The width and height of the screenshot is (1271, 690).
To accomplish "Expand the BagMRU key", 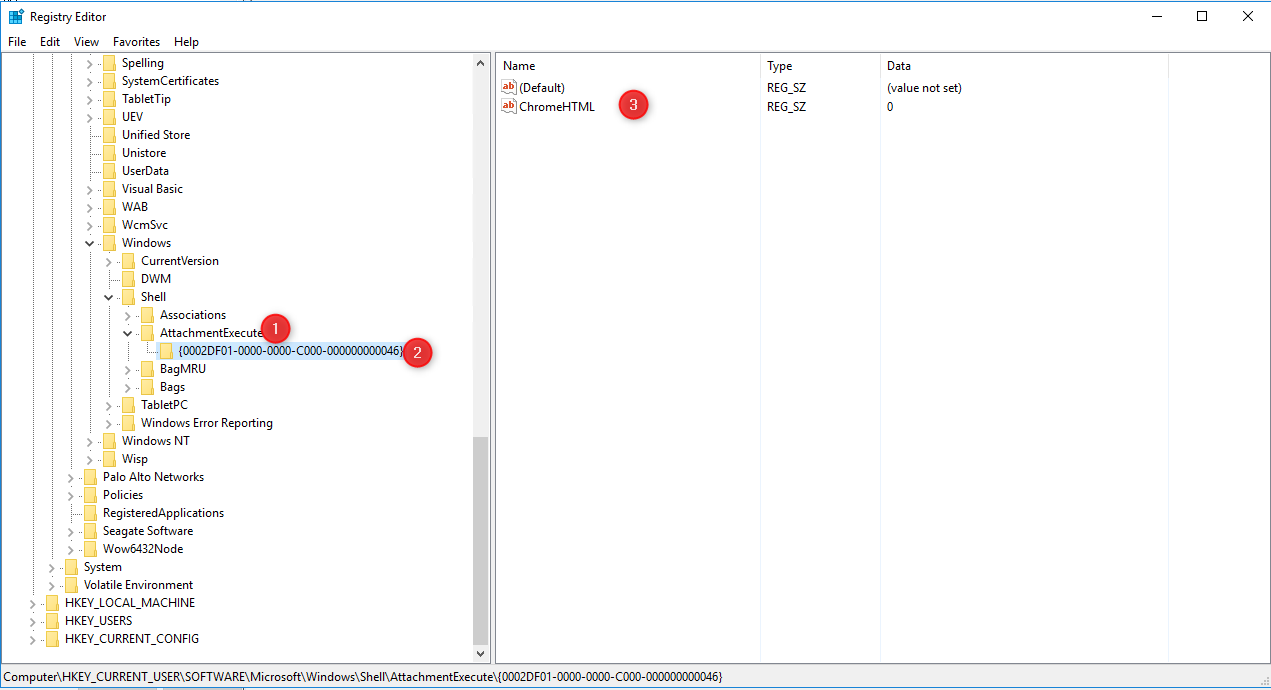I will click(x=128, y=369).
